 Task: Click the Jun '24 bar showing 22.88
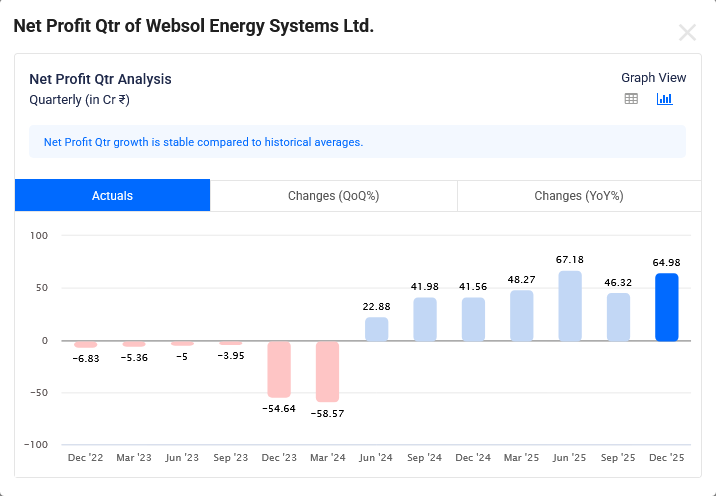(x=376, y=329)
